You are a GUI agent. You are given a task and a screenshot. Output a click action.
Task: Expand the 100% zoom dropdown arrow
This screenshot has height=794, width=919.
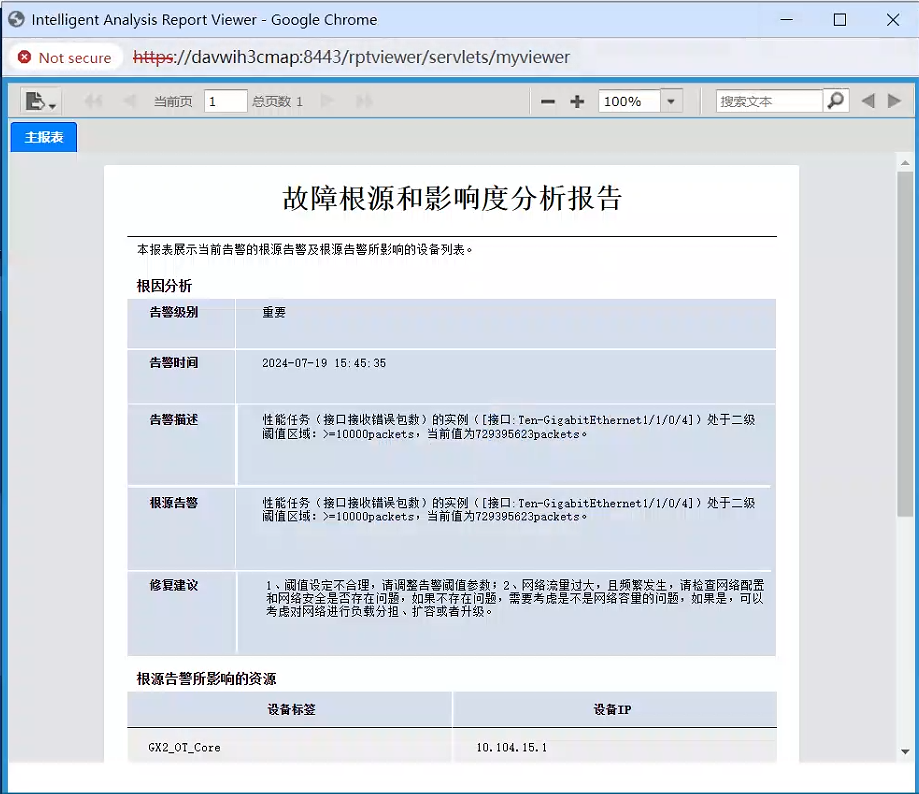tap(671, 101)
